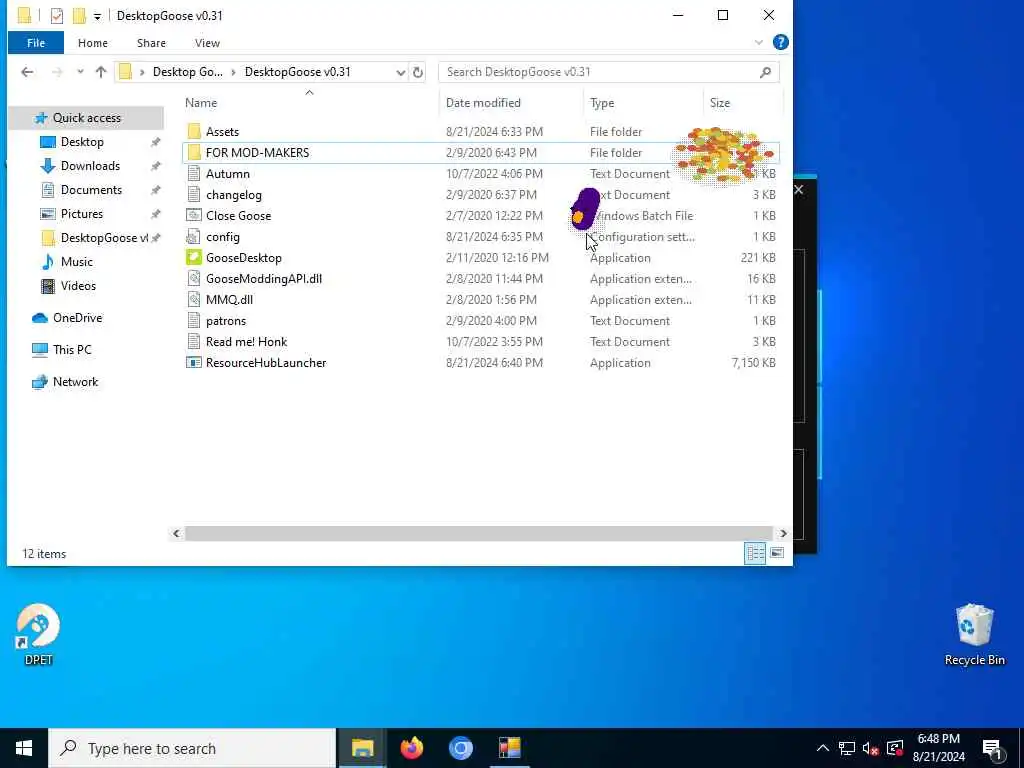Viewport: 1024px width, 768px height.
Task: Open the Share ribbon tab
Action: point(151,43)
